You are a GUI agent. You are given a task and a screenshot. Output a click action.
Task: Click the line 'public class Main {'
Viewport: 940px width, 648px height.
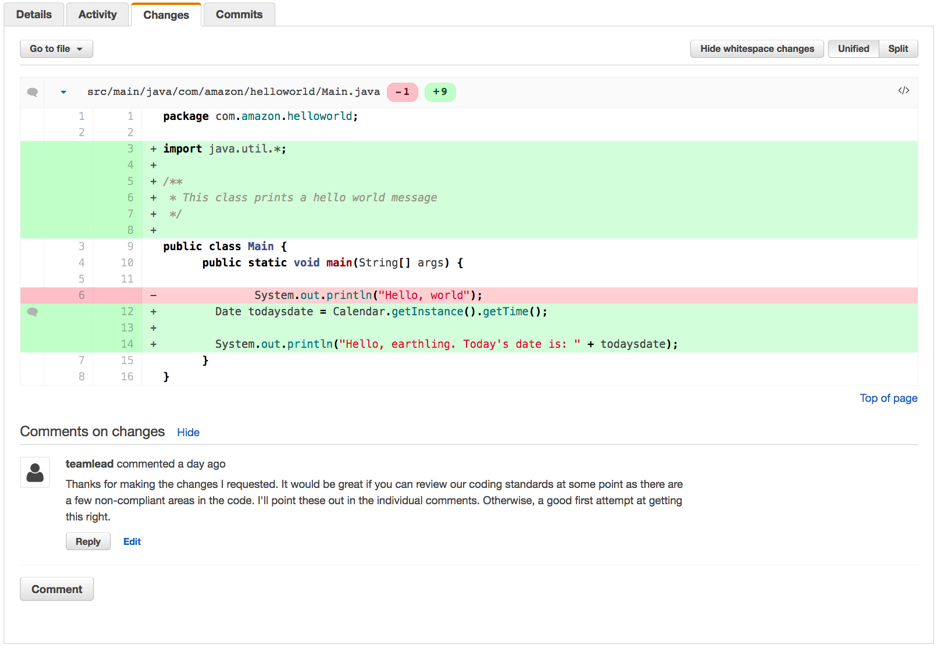(469, 246)
